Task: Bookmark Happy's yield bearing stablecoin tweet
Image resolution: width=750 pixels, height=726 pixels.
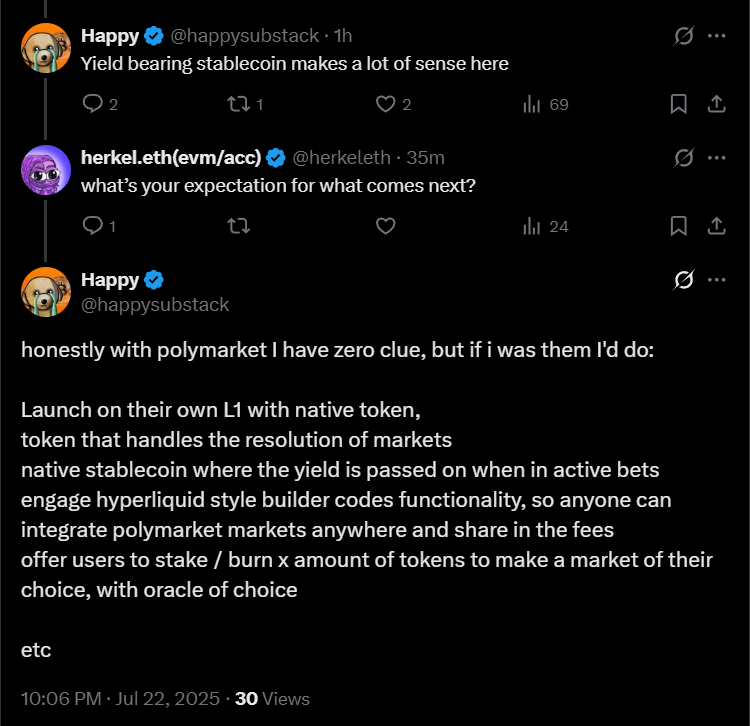Action: click(678, 103)
